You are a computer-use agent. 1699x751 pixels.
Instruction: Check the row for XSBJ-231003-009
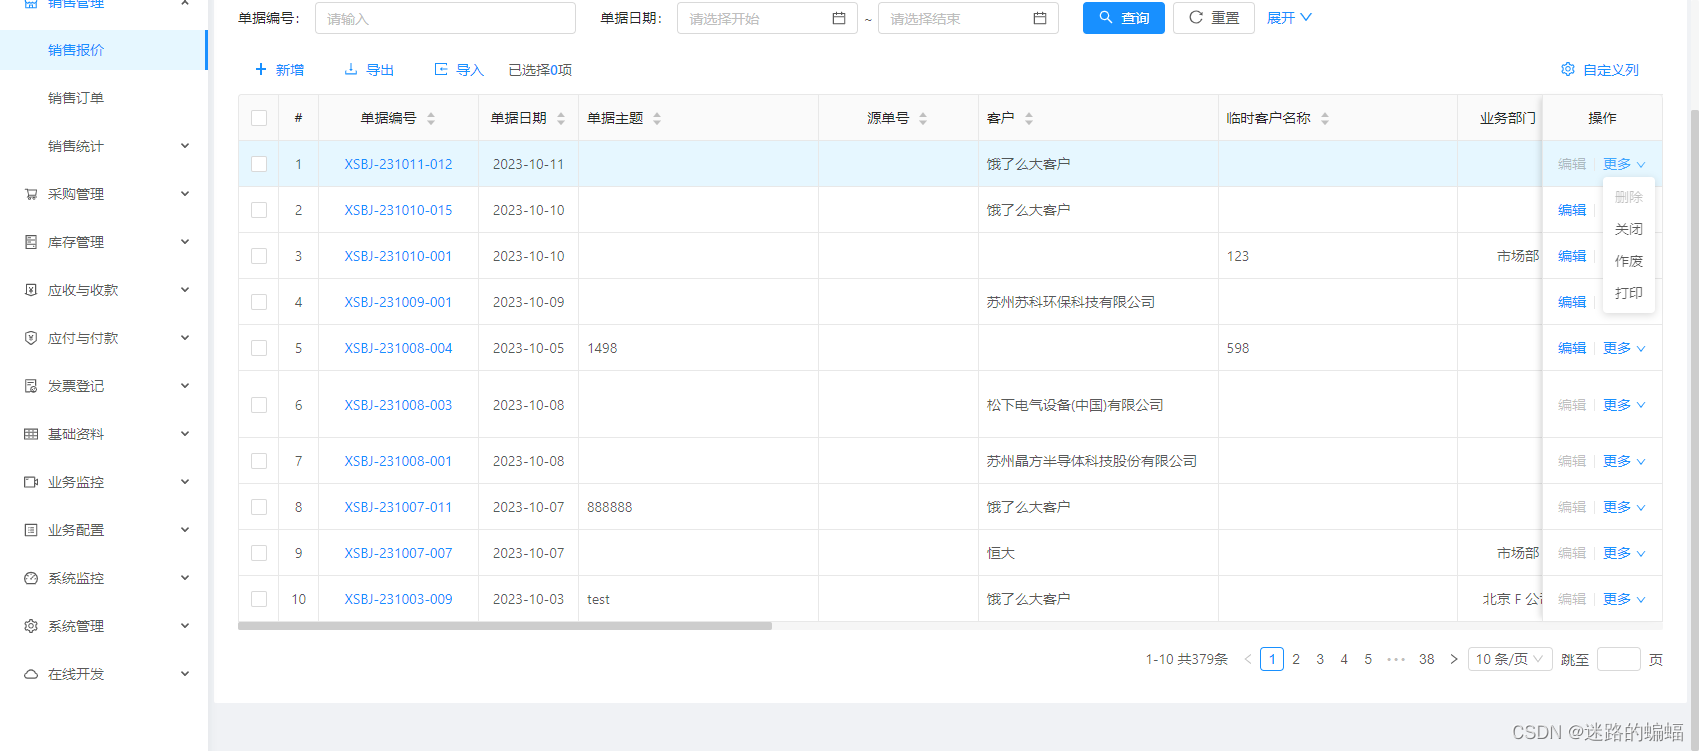[x=259, y=599]
